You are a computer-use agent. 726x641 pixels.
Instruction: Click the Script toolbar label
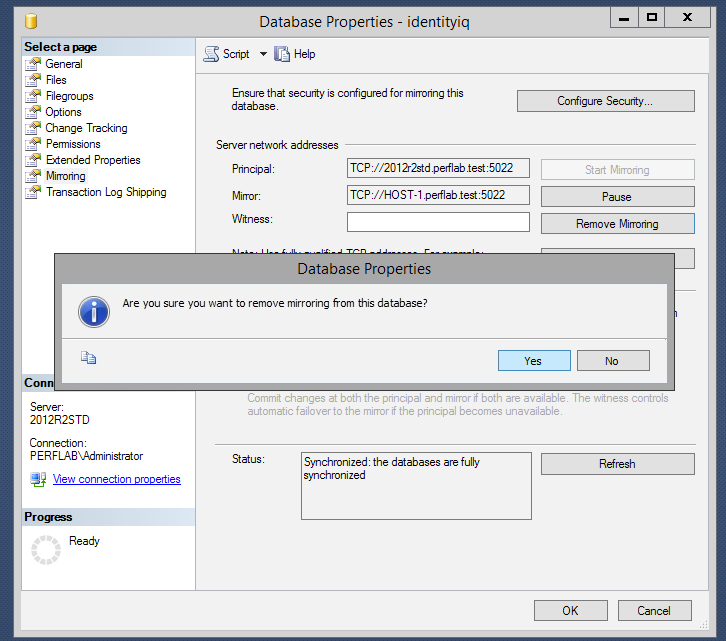click(236, 54)
